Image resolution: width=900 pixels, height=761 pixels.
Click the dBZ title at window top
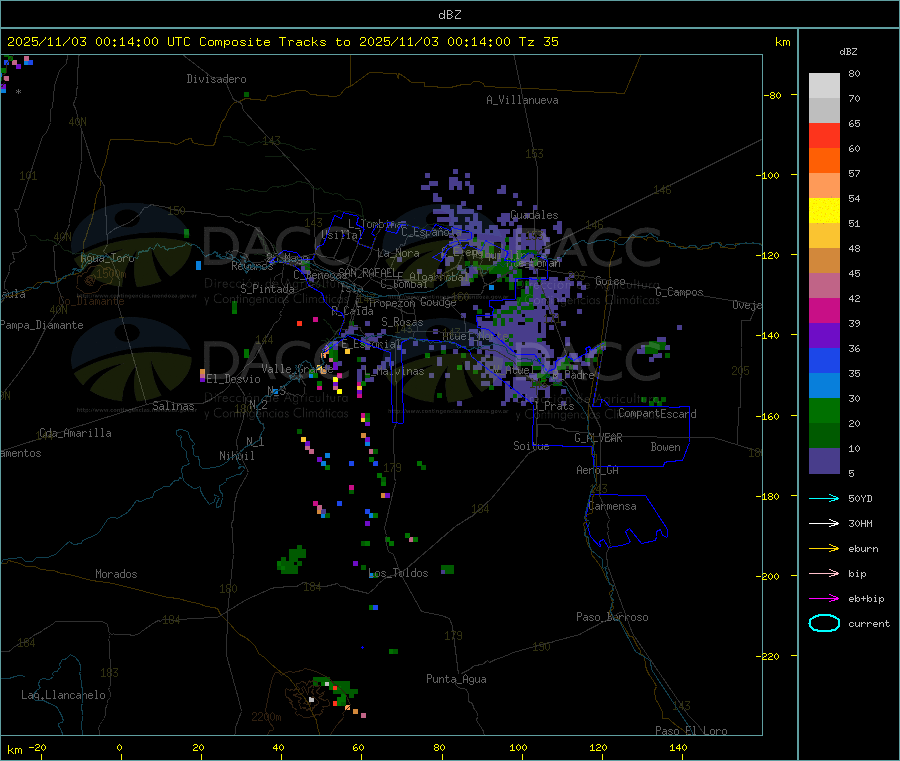[x=449, y=15]
